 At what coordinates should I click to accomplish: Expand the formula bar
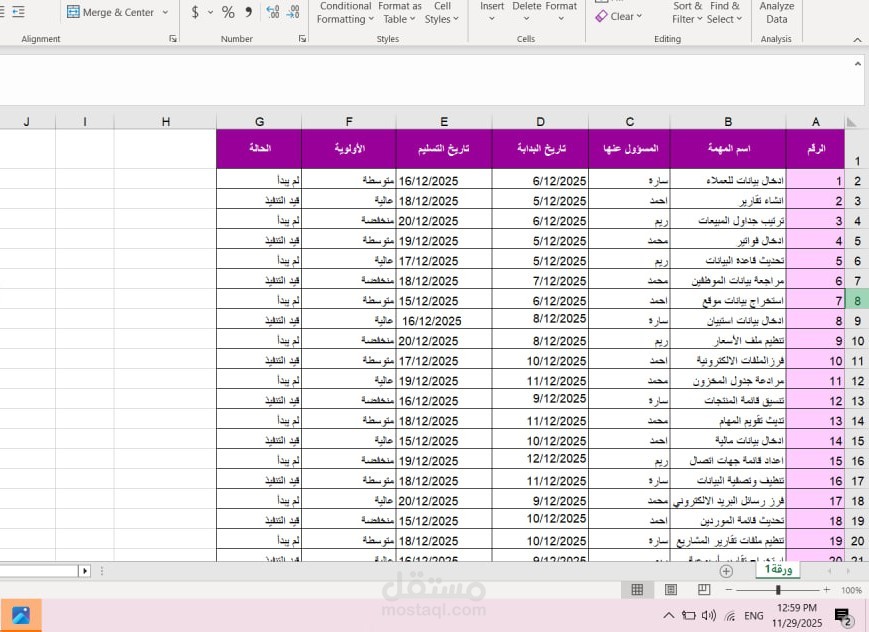857,64
